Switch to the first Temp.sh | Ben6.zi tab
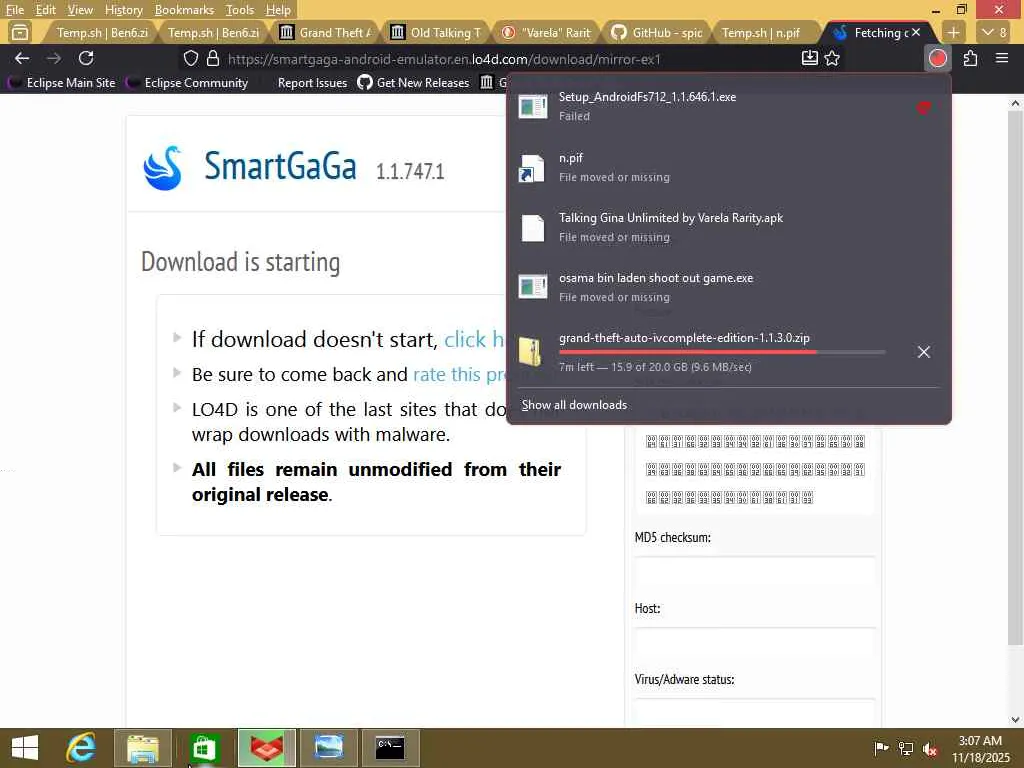The width and height of the screenshot is (1024, 768). (103, 32)
